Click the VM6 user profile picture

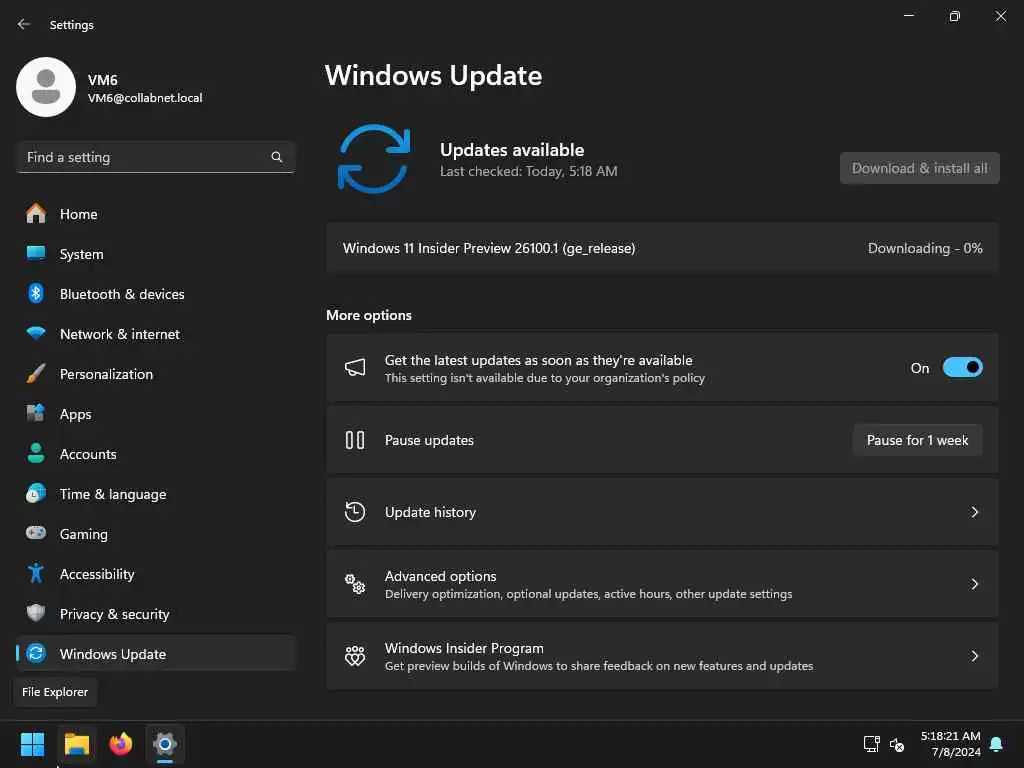click(x=46, y=87)
